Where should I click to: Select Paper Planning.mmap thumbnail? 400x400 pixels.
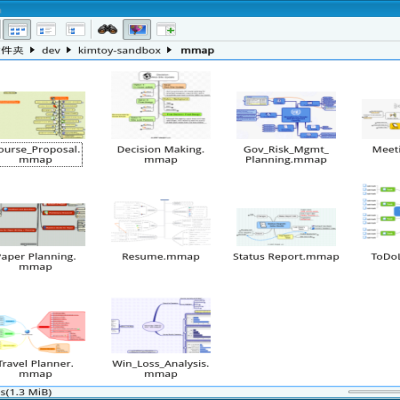[42, 224]
